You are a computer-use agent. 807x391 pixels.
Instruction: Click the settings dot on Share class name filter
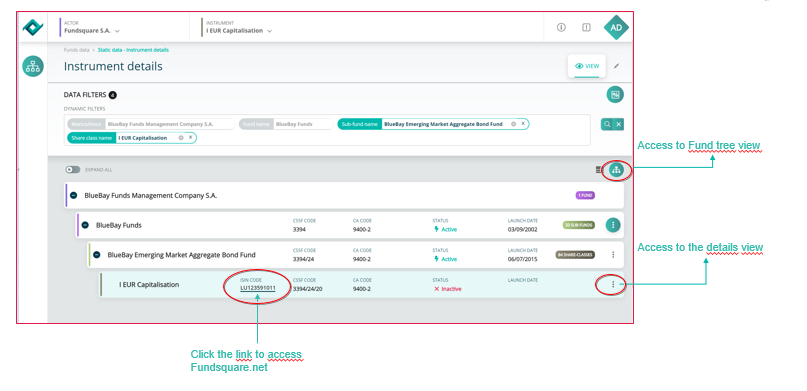[x=181, y=138]
